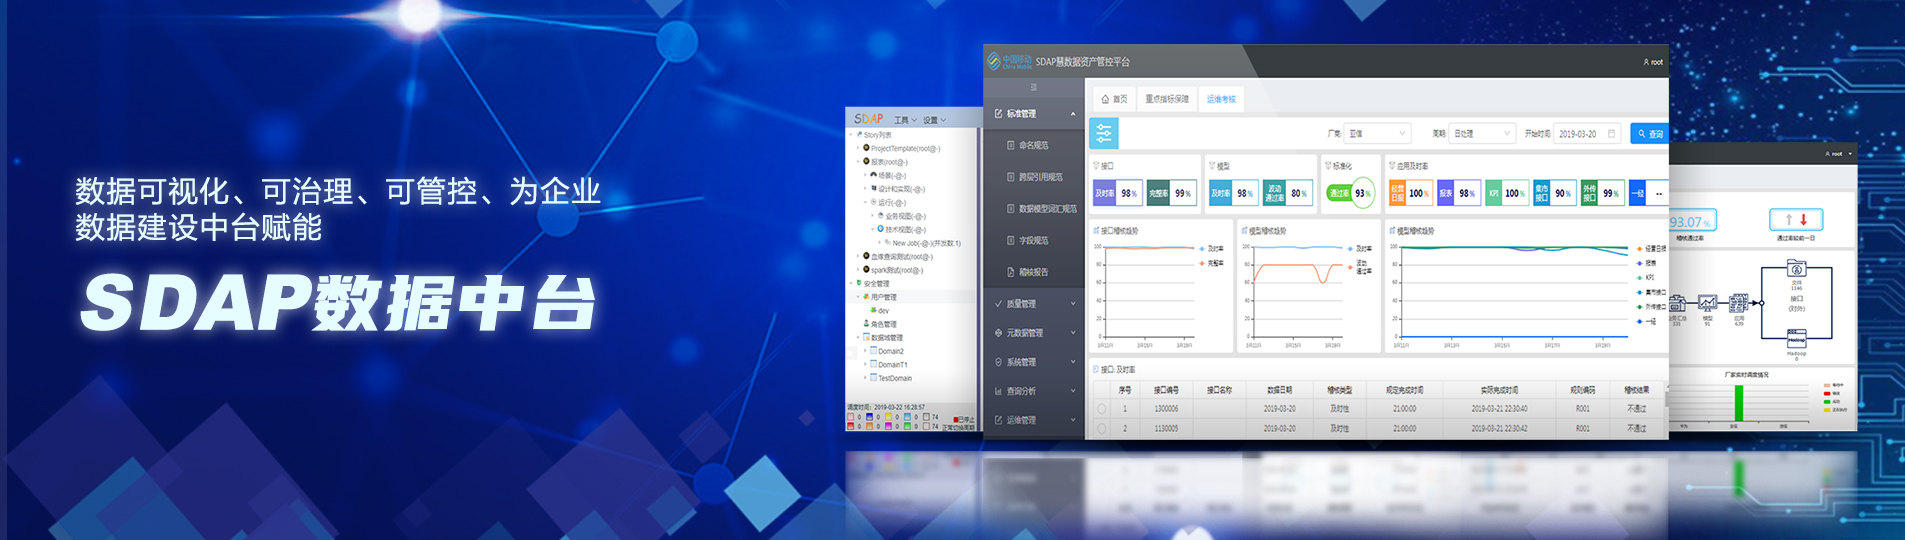
Task: Click the 字段规范 document icon
Action: tap(1011, 241)
